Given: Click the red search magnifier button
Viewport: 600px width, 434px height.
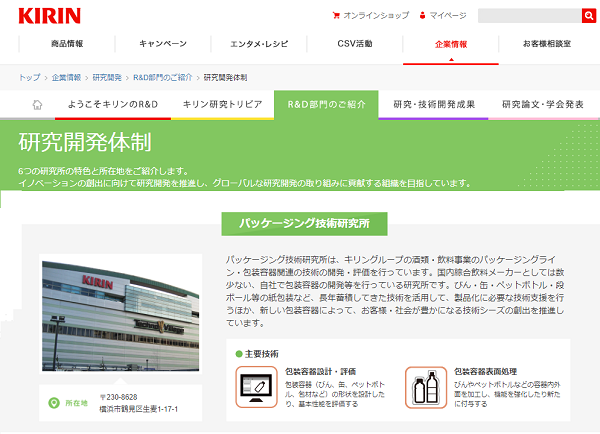Looking at the screenshot, I should click(589, 16).
